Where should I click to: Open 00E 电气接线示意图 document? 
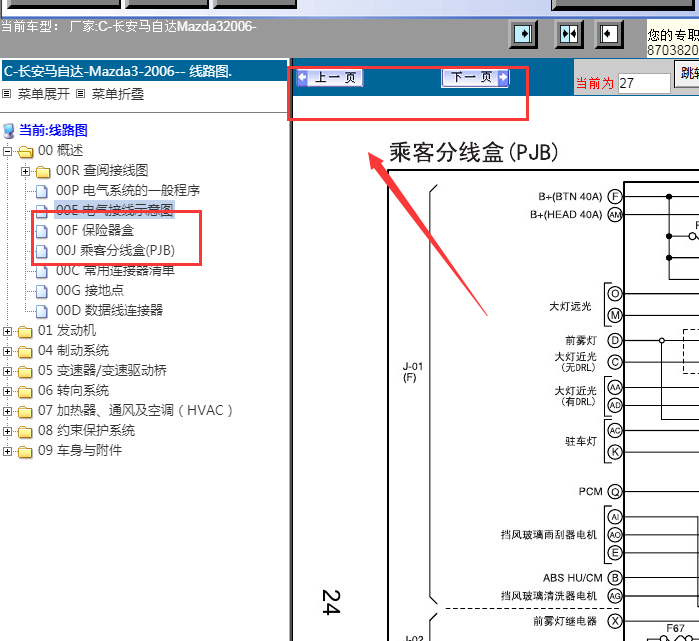click(x=115, y=210)
